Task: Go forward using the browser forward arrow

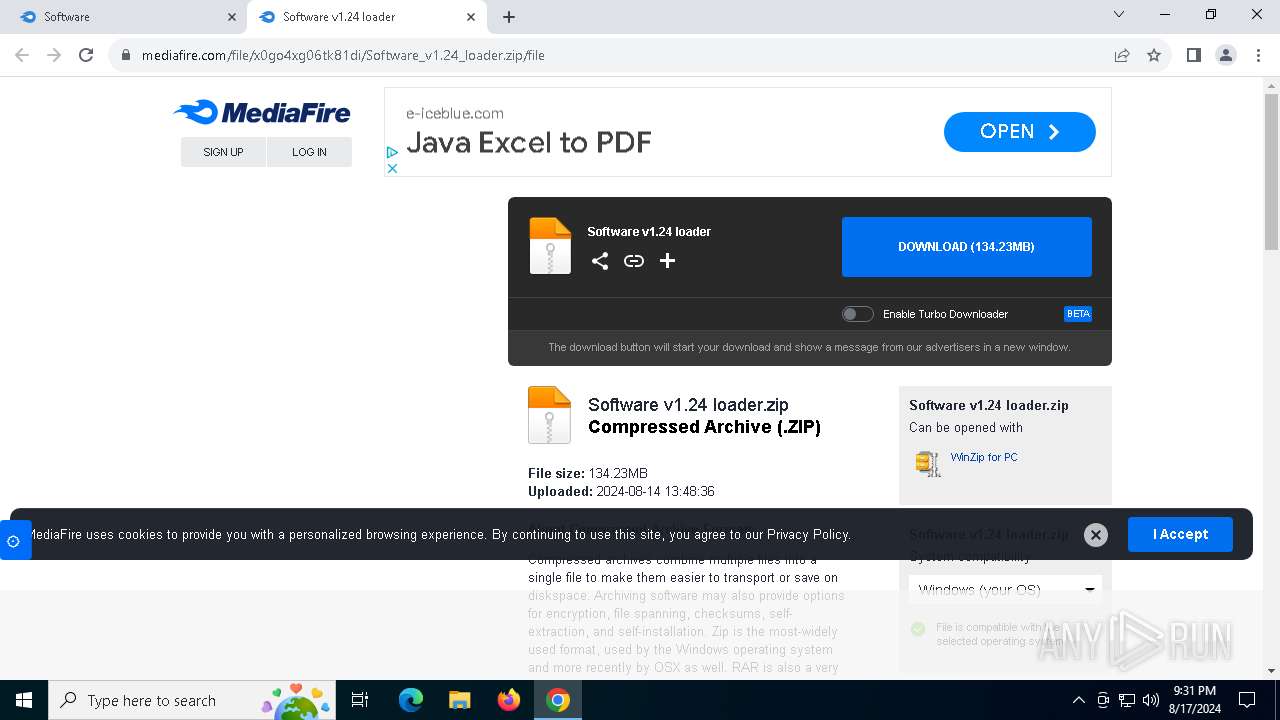Action: 54,55
